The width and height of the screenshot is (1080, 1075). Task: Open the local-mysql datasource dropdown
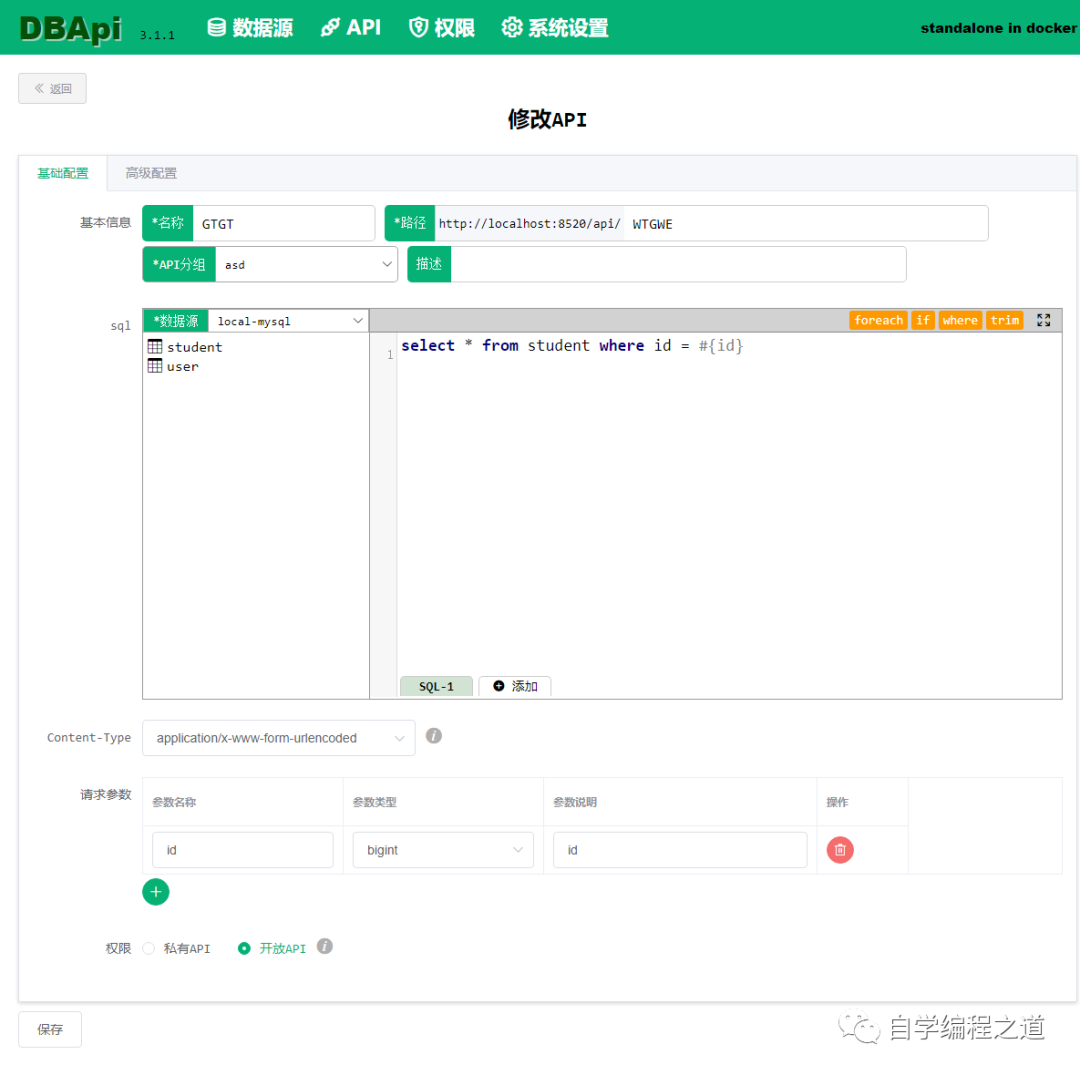289,321
